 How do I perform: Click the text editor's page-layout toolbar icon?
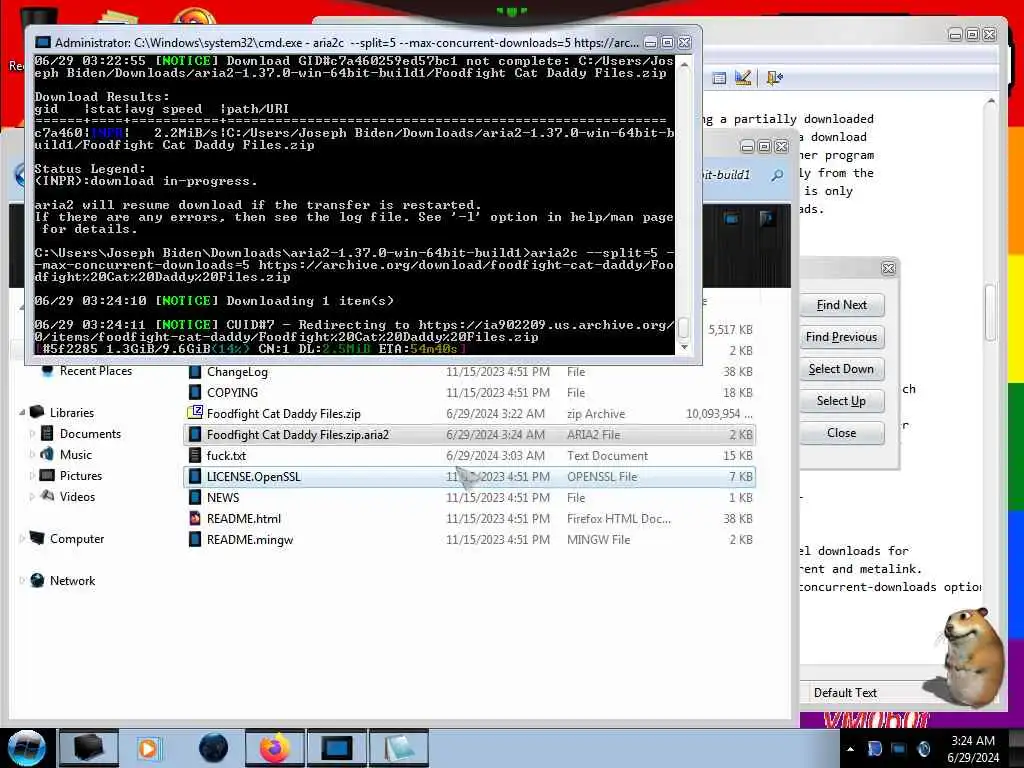(x=719, y=78)
